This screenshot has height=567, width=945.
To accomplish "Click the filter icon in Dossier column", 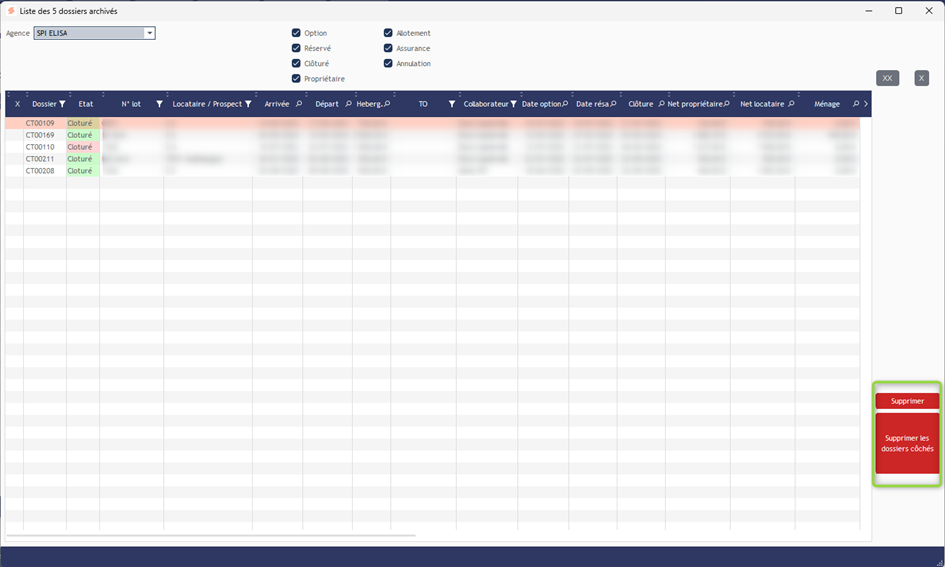I will coord(62,104).
